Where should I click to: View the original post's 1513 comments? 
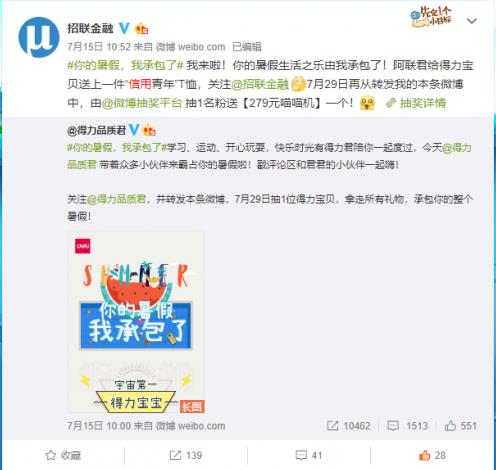tap(407, 426)
